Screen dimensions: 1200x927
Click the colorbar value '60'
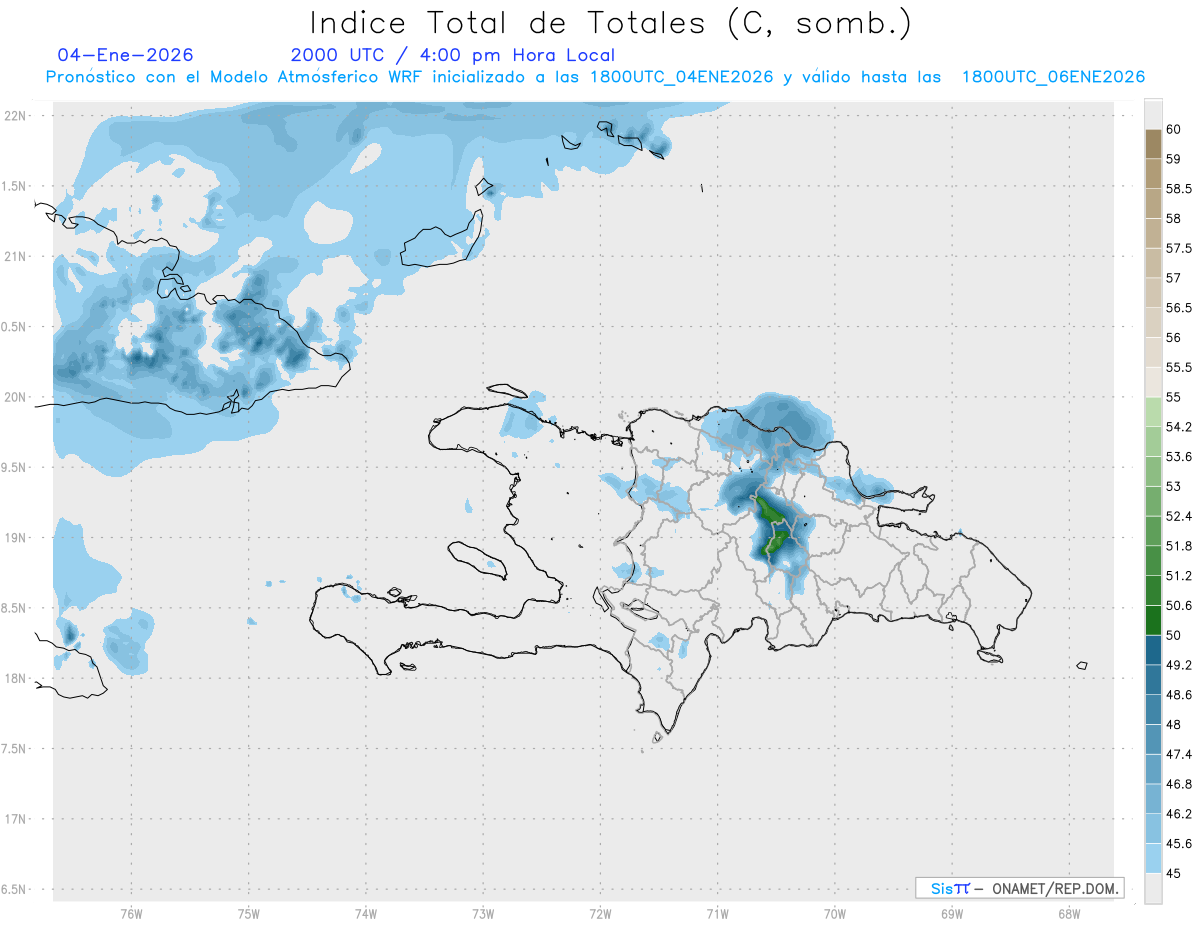(x=1173, y=129)
